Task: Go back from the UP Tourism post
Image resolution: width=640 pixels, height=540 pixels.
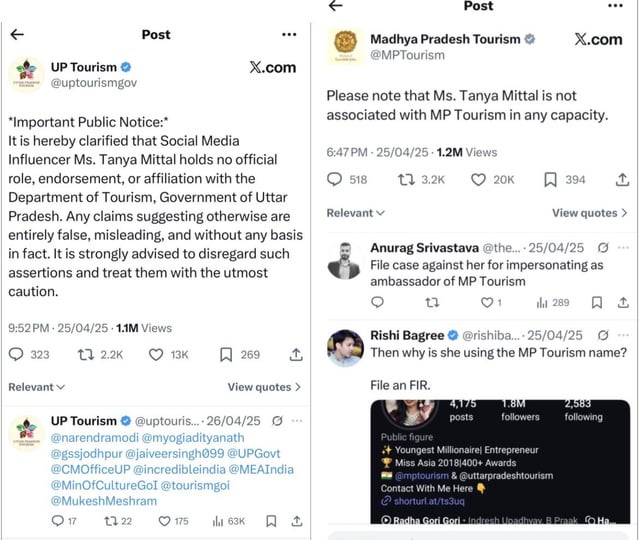Action: point(16,34)
